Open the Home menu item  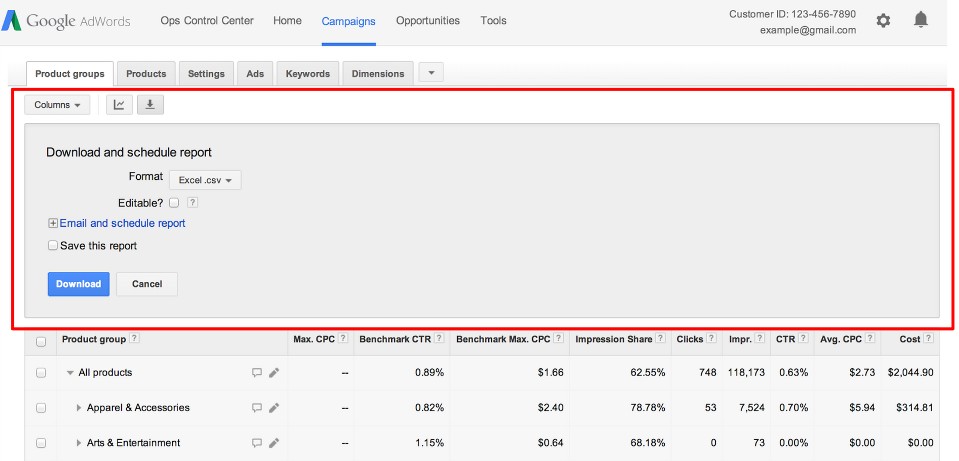287,21
